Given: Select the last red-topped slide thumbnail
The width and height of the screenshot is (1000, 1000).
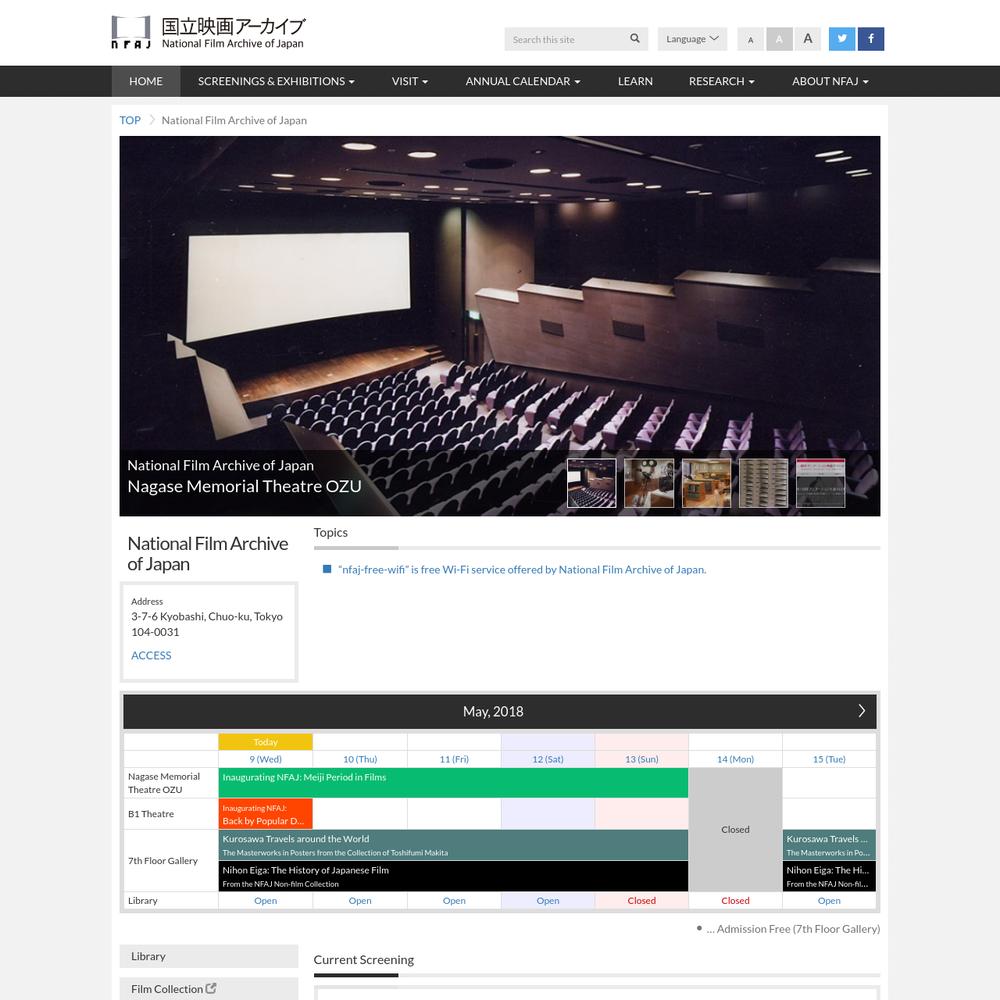Looking at the screenshot, I should (821, 483).
